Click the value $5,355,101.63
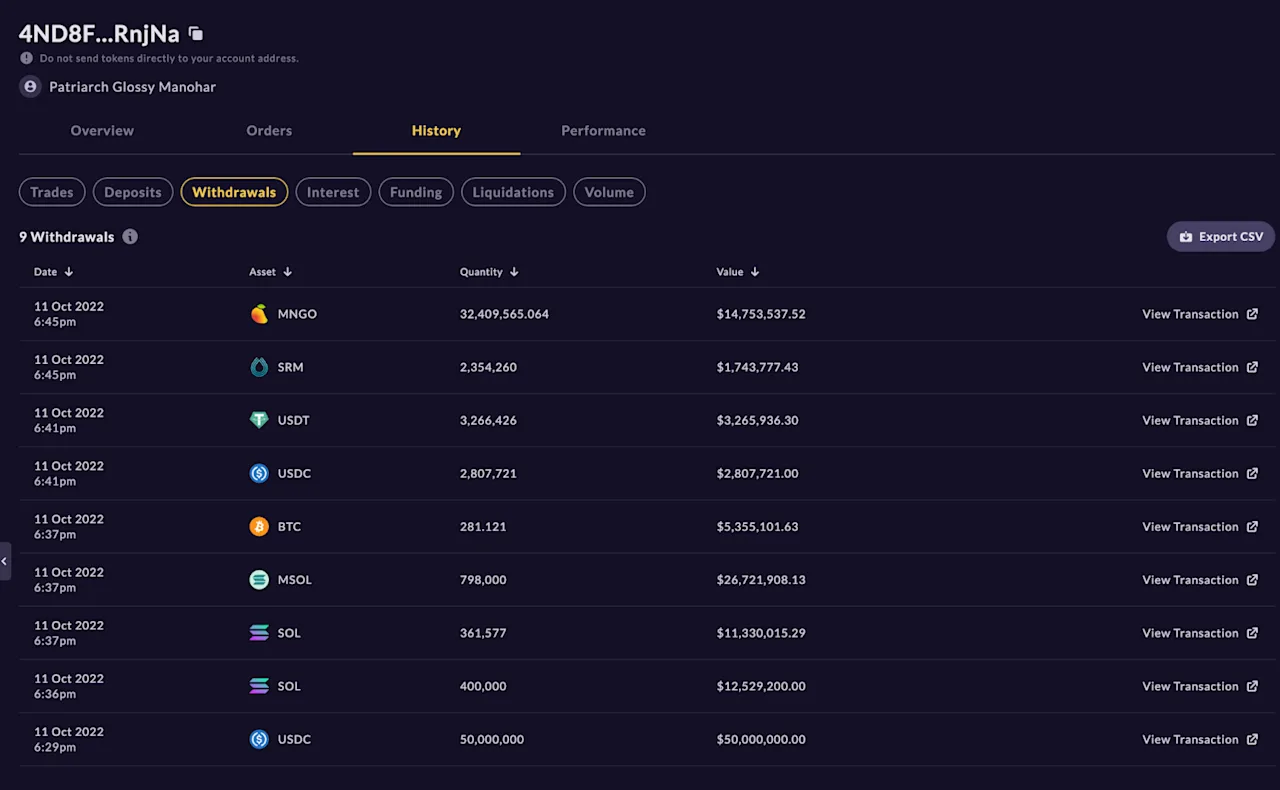1280x790 pixels. coord(757,526)
